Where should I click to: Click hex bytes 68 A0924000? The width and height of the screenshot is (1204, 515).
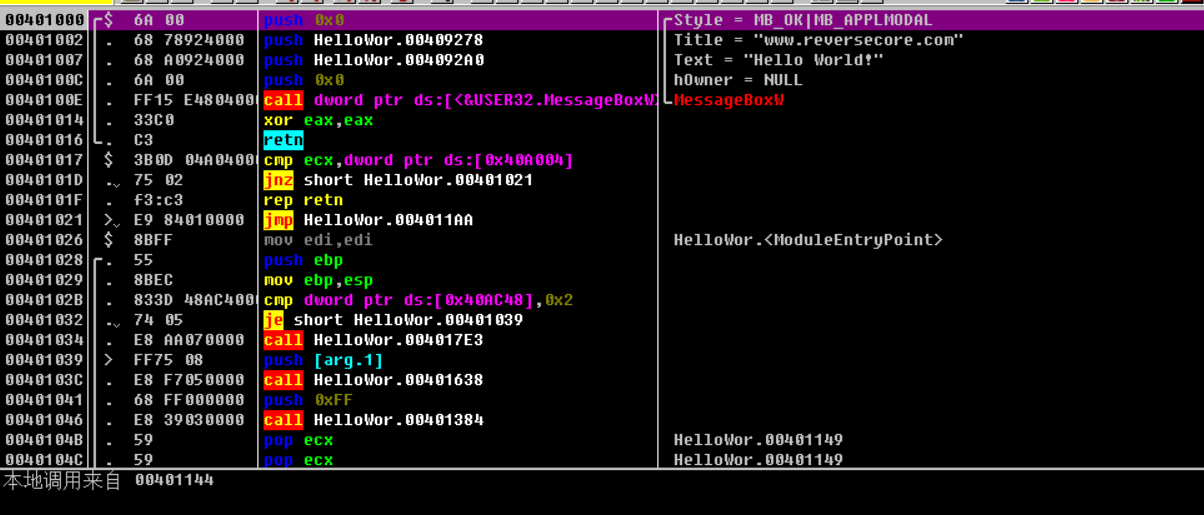(x=188, y=60)
